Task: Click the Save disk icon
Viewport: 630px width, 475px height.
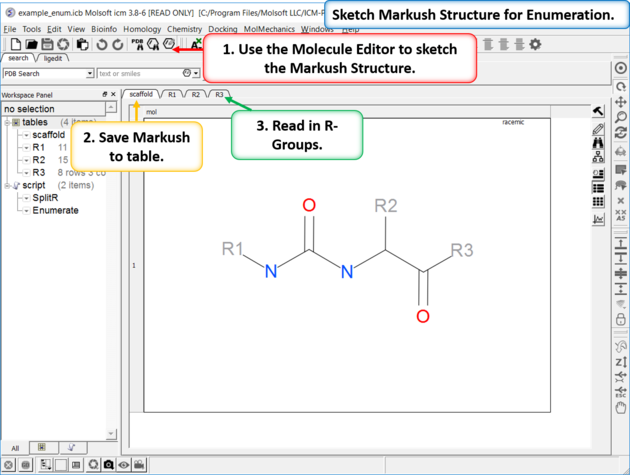Action: [48, 45]
